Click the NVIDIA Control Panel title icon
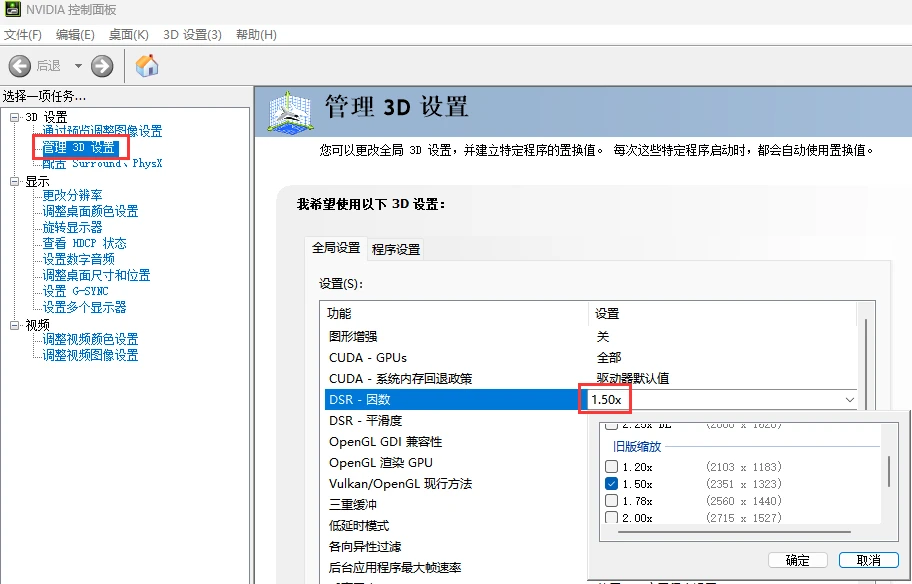This screenshot has width=912, height=584. tap(12, 9)
